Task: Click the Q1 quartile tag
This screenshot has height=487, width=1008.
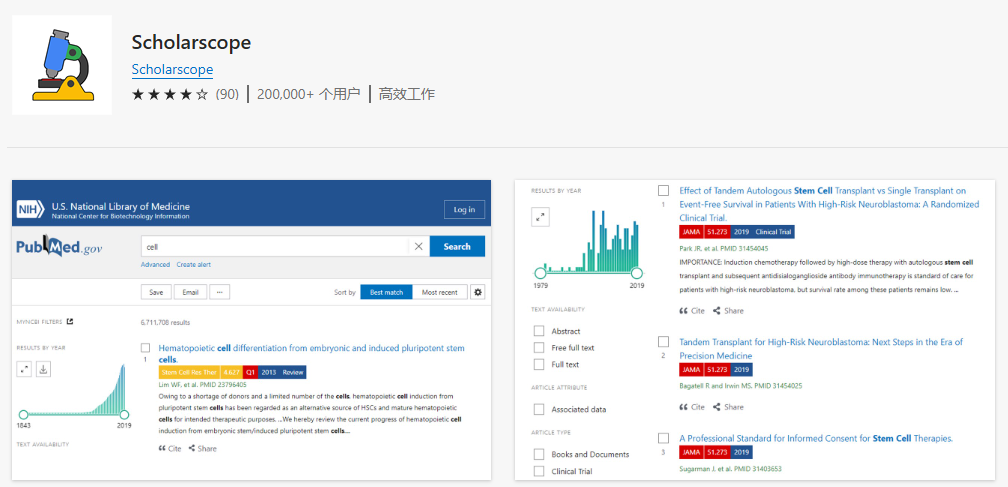Action: [x=250, y=372]
